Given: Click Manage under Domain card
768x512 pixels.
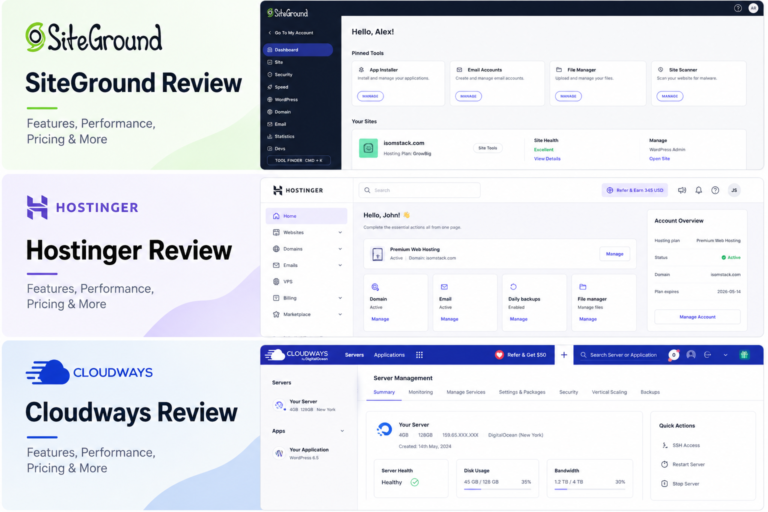Looking at the screenshot, I should click(x=380, y=319).
